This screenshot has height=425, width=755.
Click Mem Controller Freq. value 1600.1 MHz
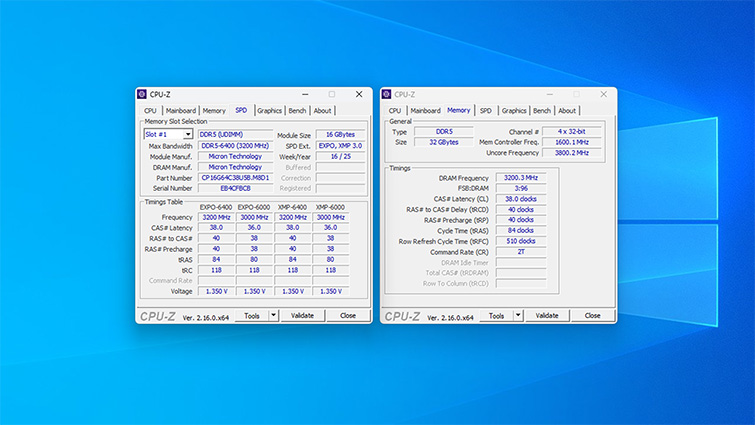pyautogui.click(x=572, y=142)
